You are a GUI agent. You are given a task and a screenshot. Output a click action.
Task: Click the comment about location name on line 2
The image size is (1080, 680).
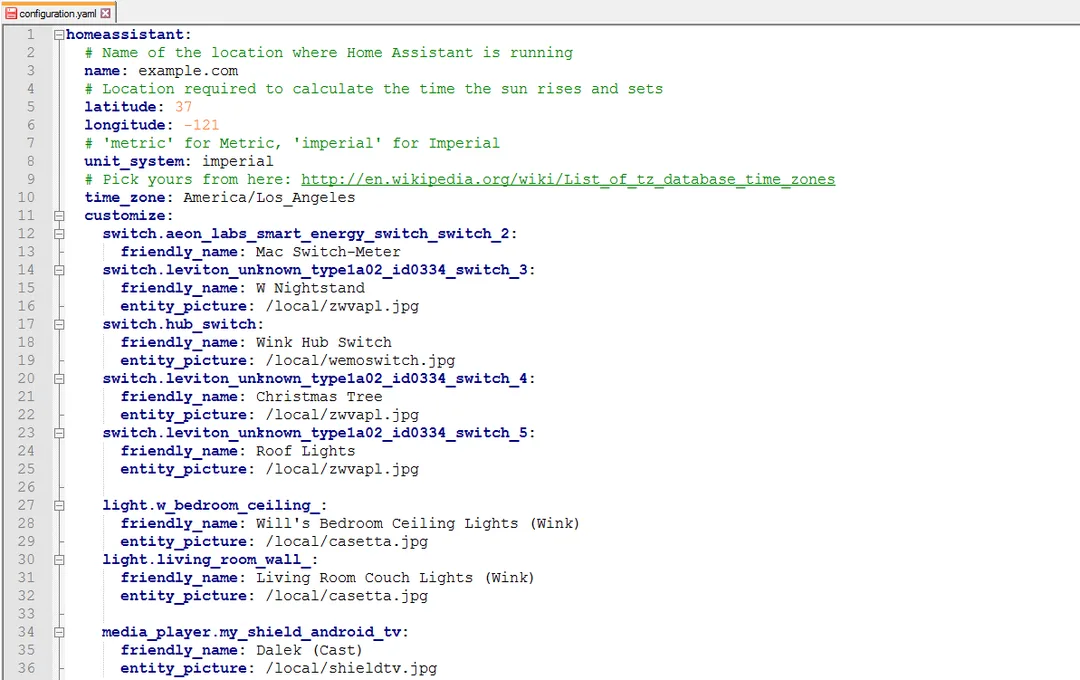click(x=329, y=52)
